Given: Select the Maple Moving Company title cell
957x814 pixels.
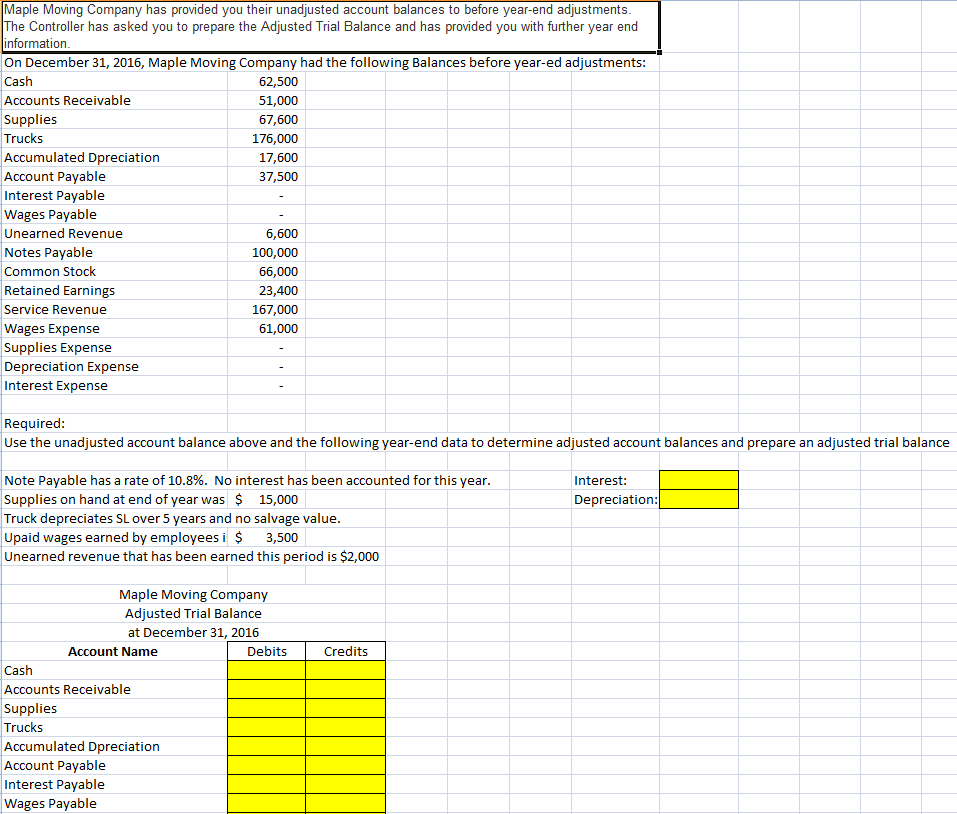Looking at the screenshot, I should tap(193, 594).
